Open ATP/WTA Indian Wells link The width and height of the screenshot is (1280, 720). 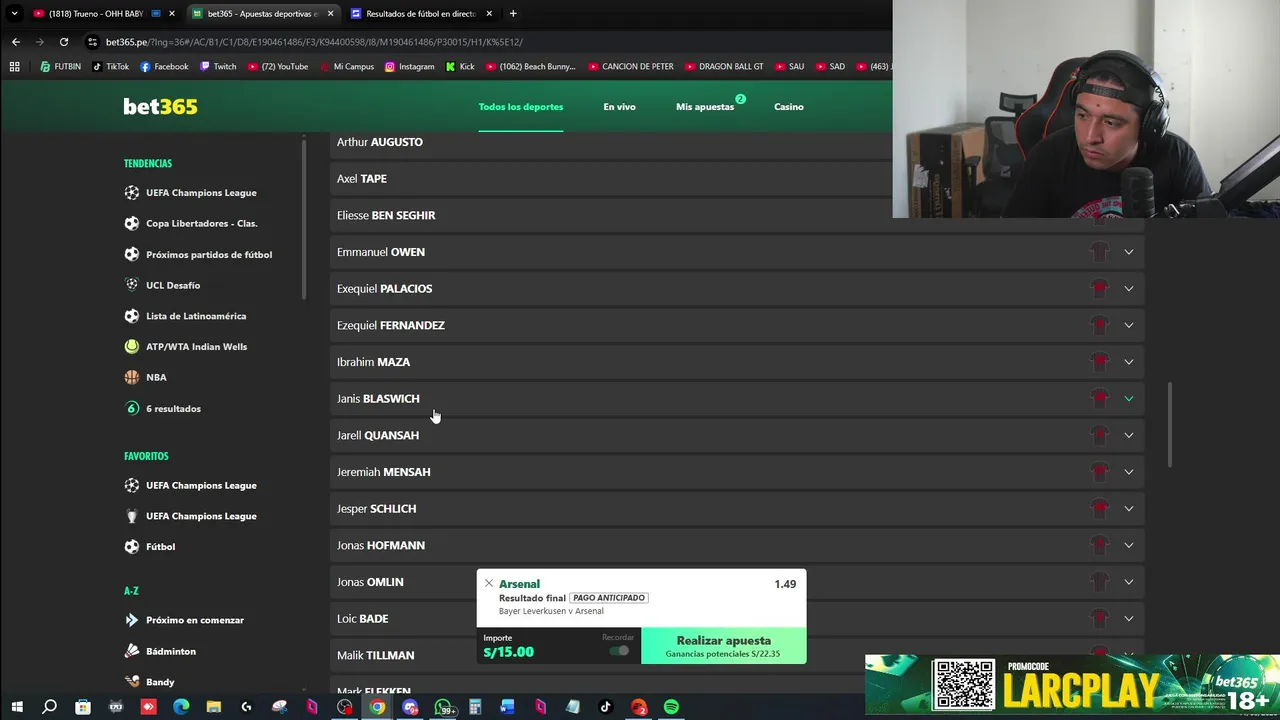tap(196, 347)
